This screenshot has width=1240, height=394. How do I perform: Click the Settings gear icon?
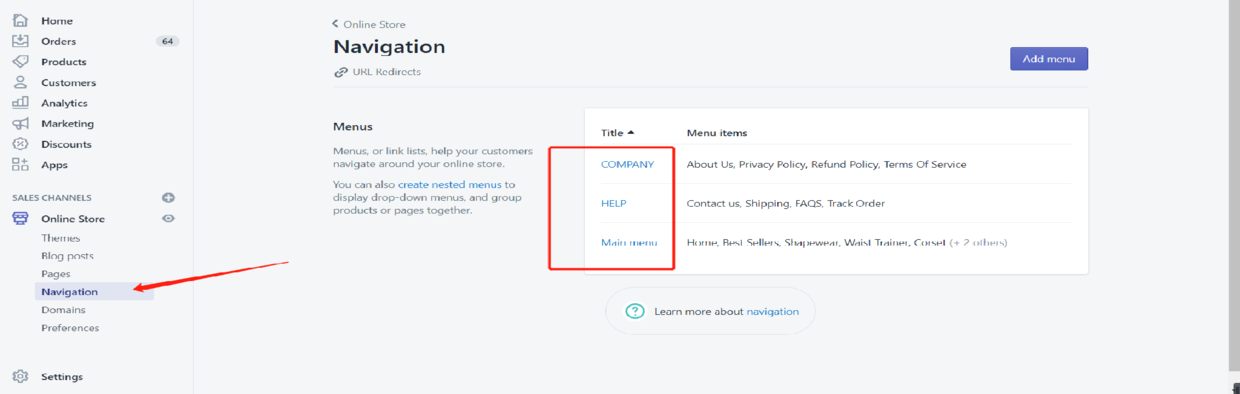(x=20, y=377)
